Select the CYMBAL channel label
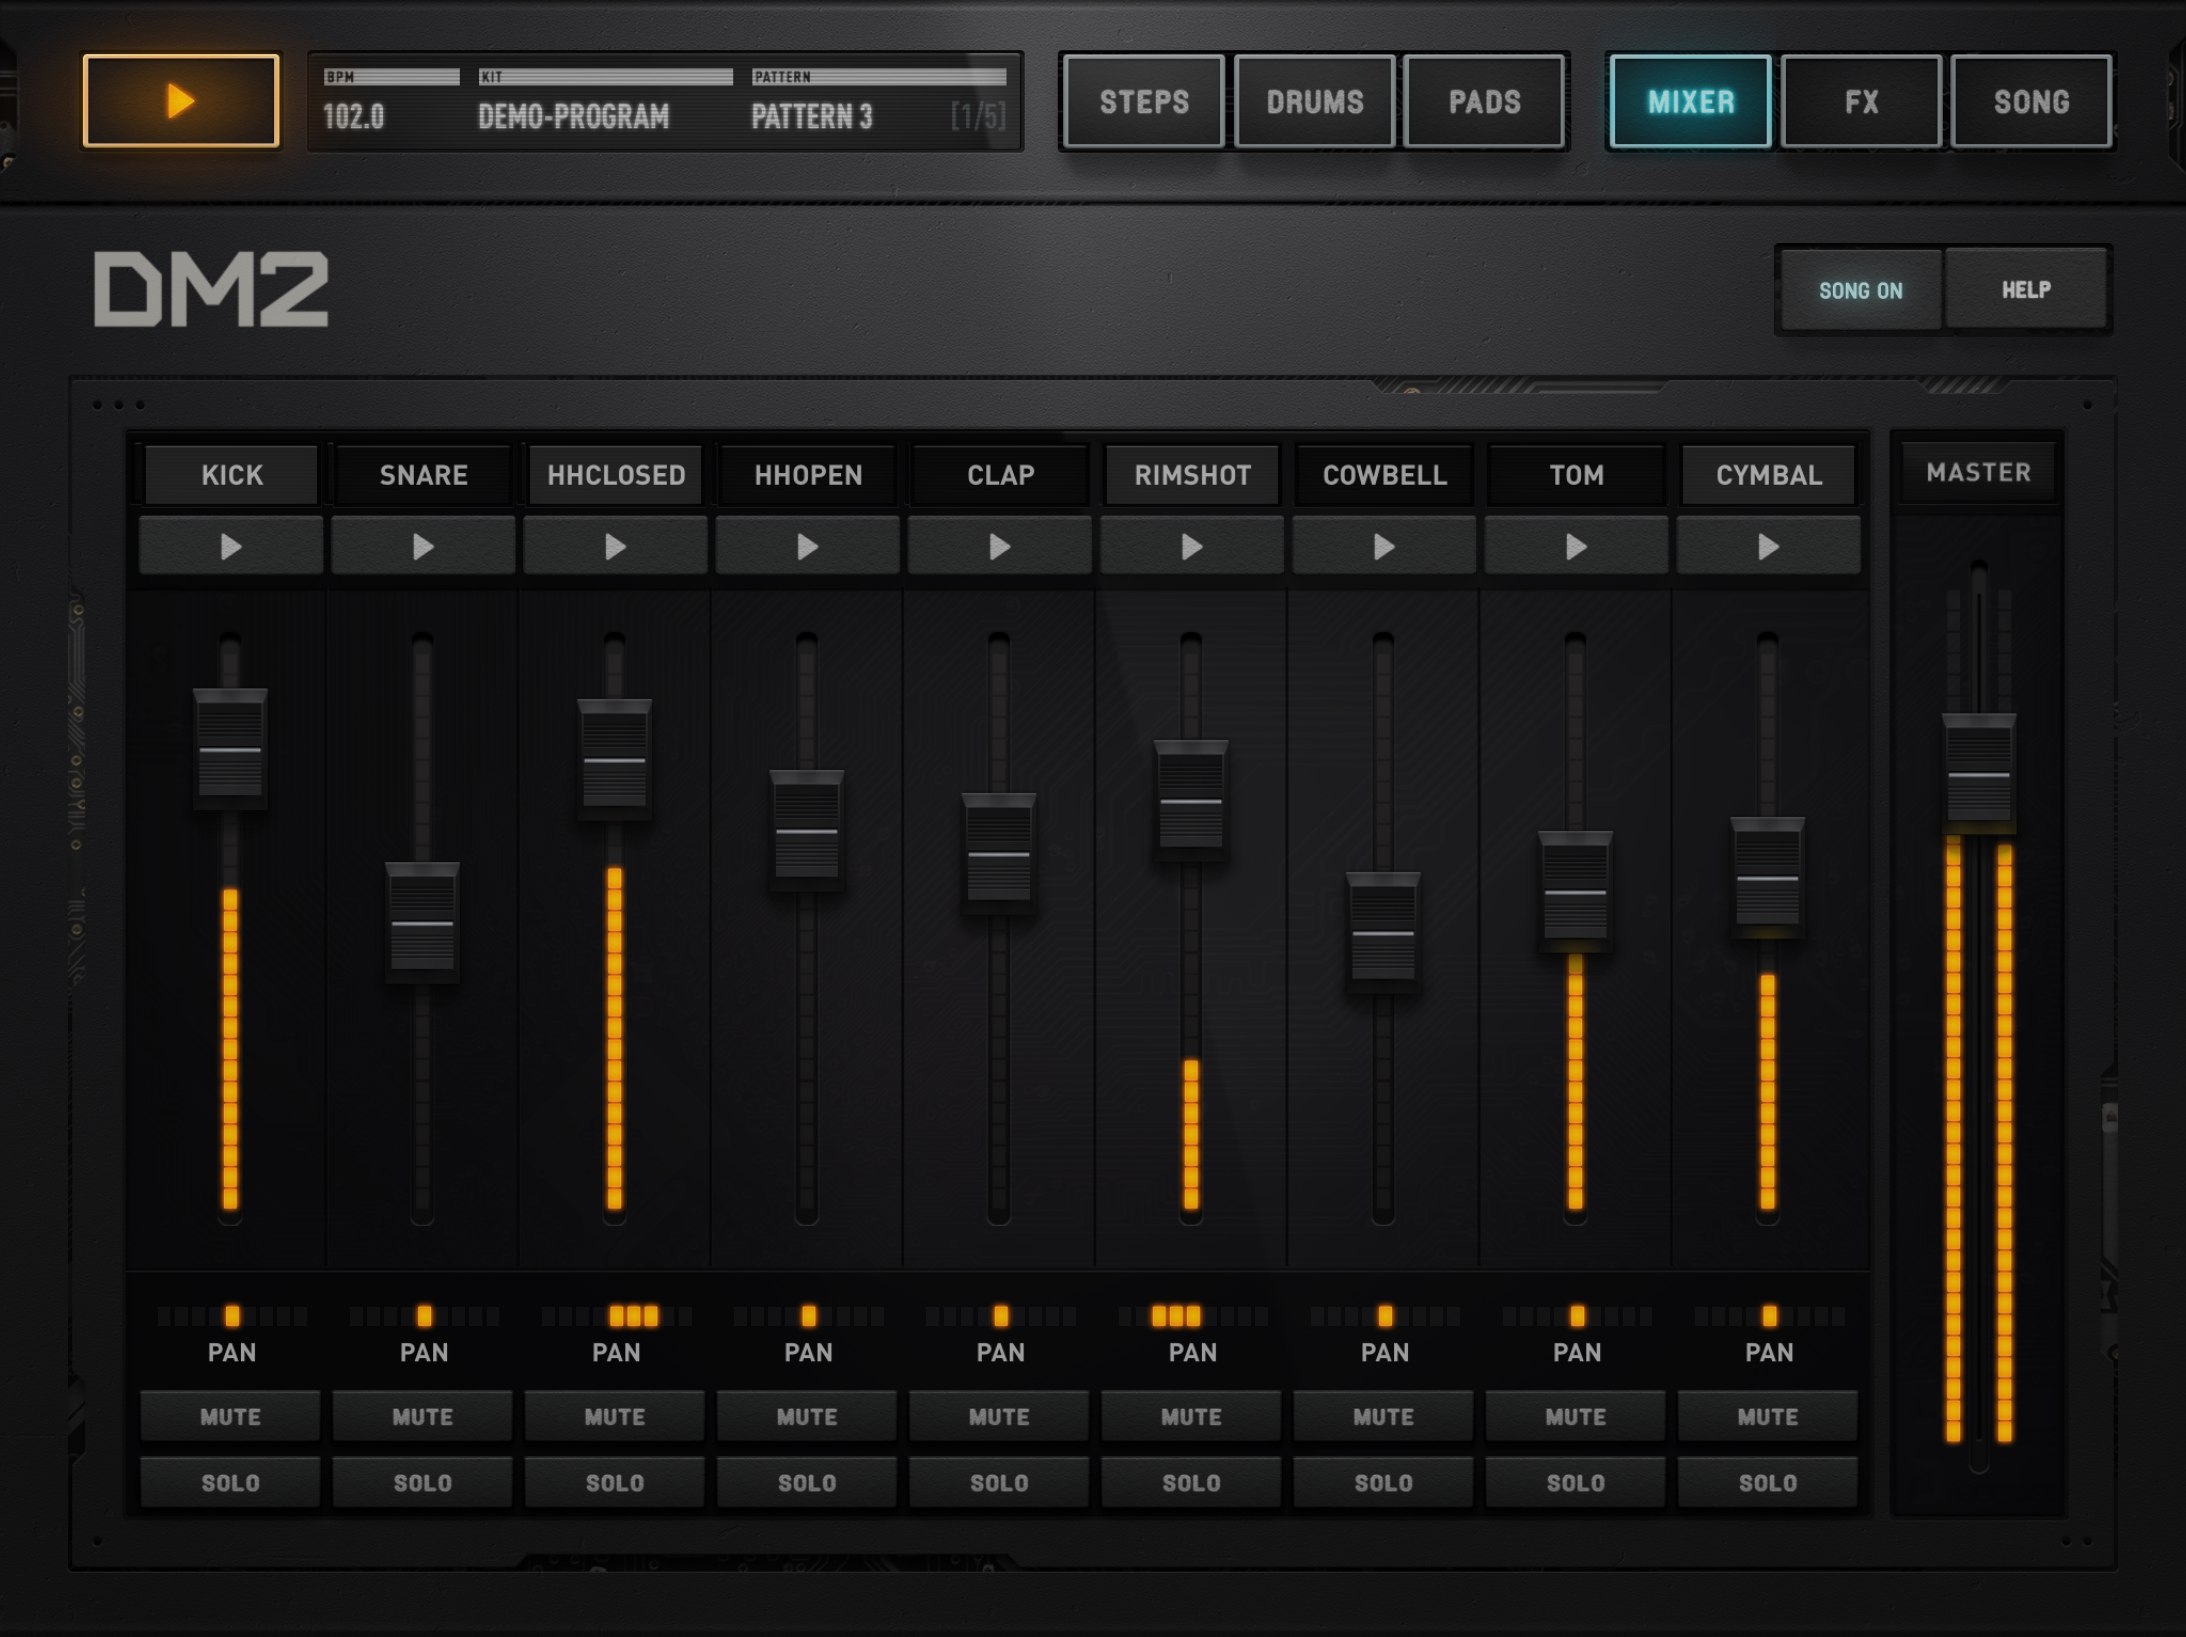The height and width of the screenshot is (1637, 2186). (1767, 474)
